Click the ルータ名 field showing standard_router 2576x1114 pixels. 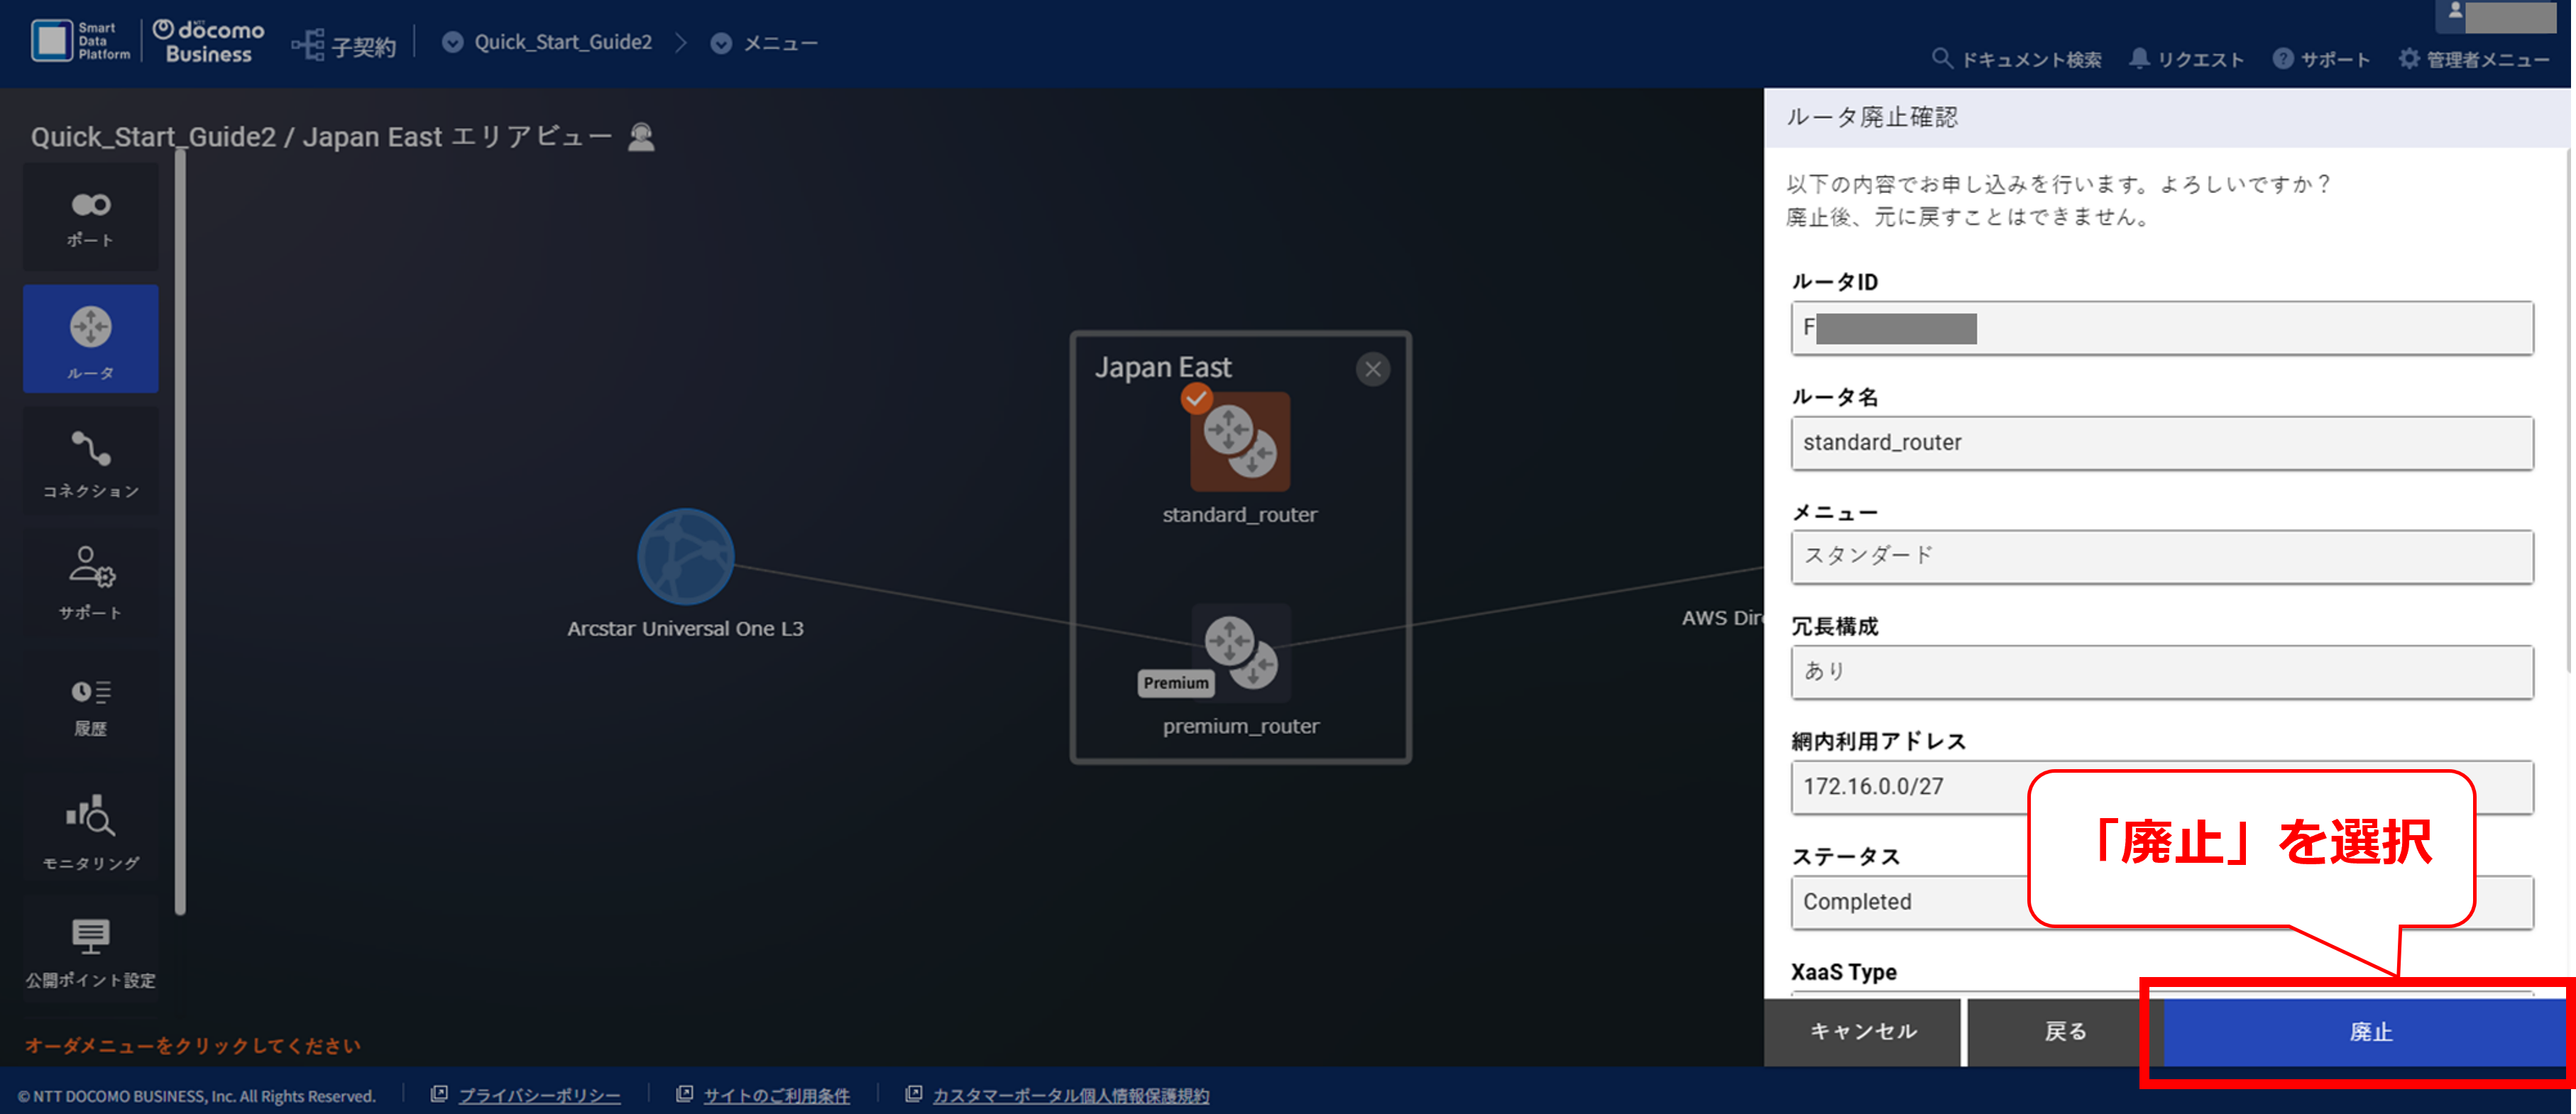[2162, 442]
